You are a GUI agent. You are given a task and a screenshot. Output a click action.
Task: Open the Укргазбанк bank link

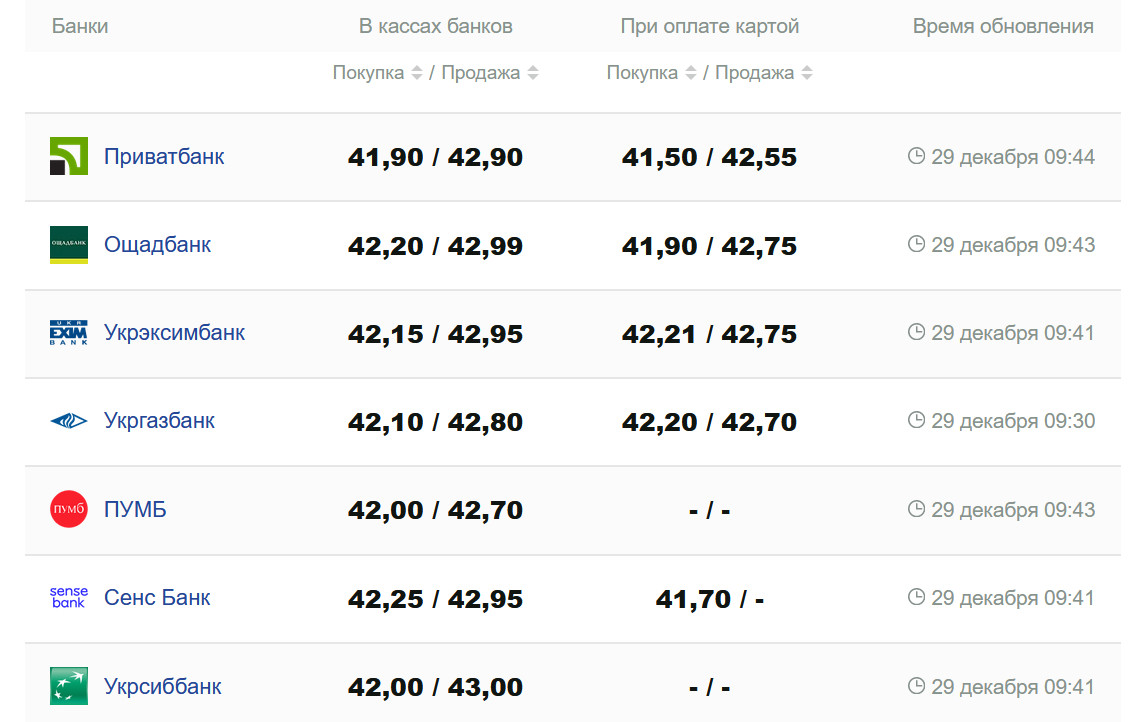pyautogui.click(x=159, y=421)
